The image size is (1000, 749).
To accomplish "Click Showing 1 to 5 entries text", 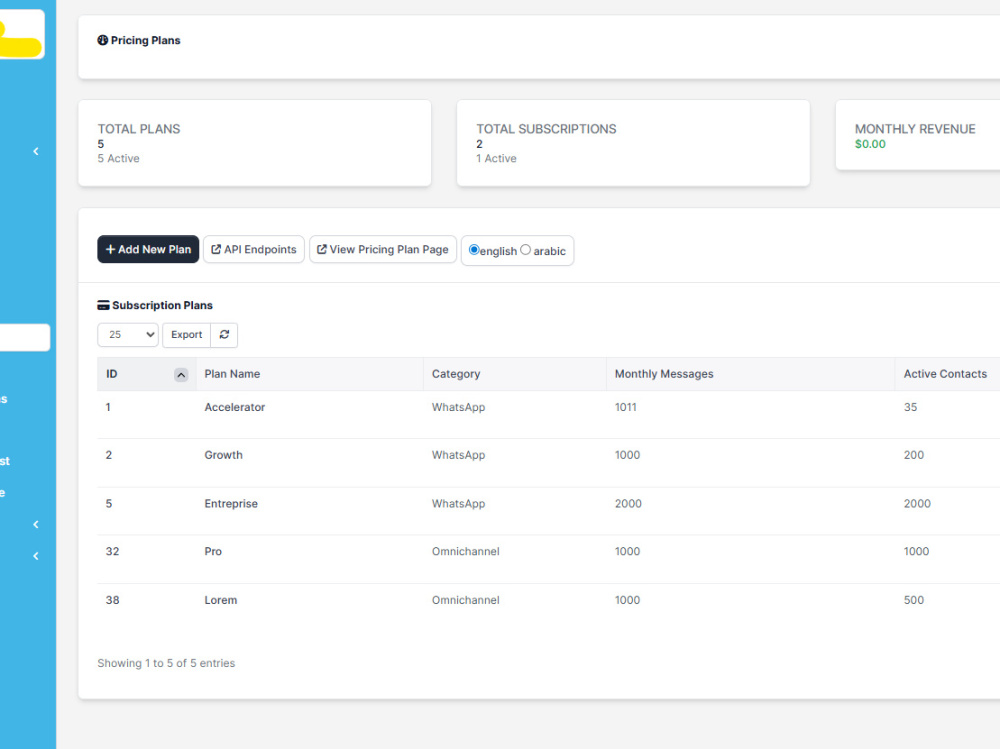I will [166, 663].
